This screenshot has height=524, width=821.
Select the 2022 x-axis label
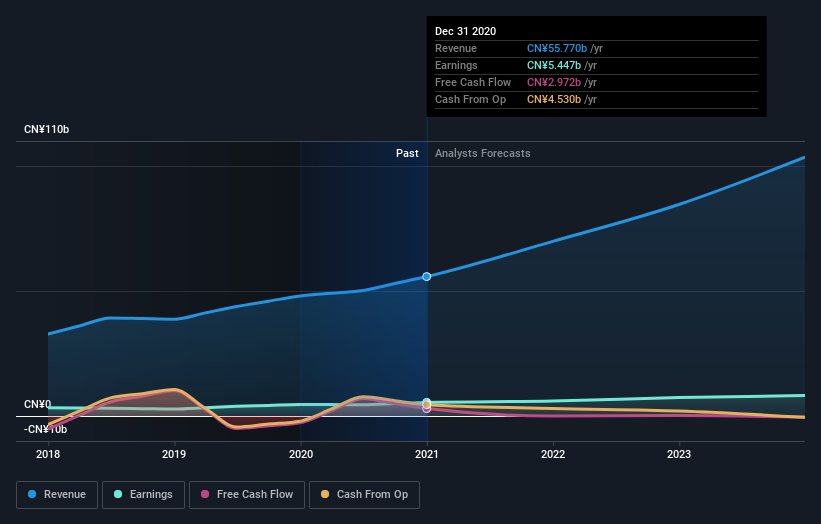pyautogui.click(x=553, y=454)
